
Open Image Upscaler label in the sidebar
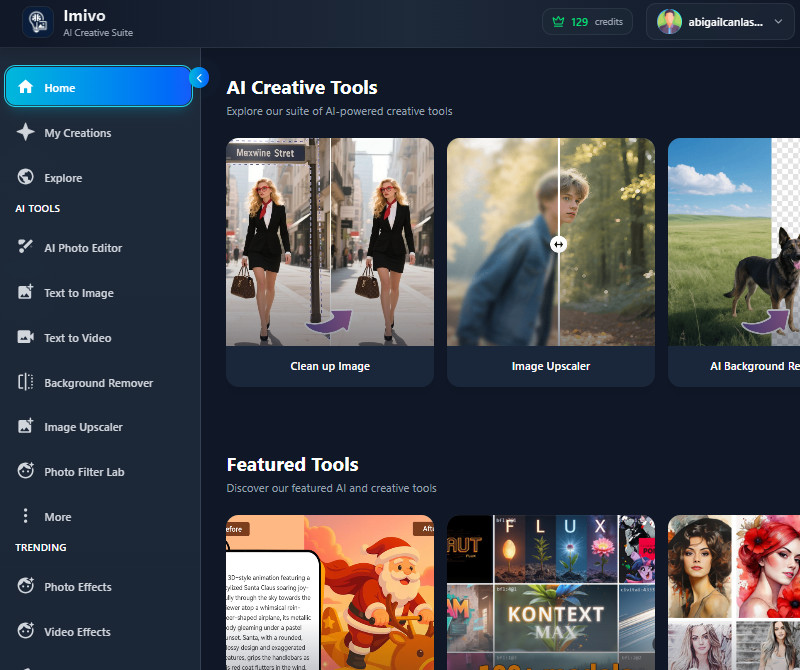pyautogui.click(x=83, y=427)
